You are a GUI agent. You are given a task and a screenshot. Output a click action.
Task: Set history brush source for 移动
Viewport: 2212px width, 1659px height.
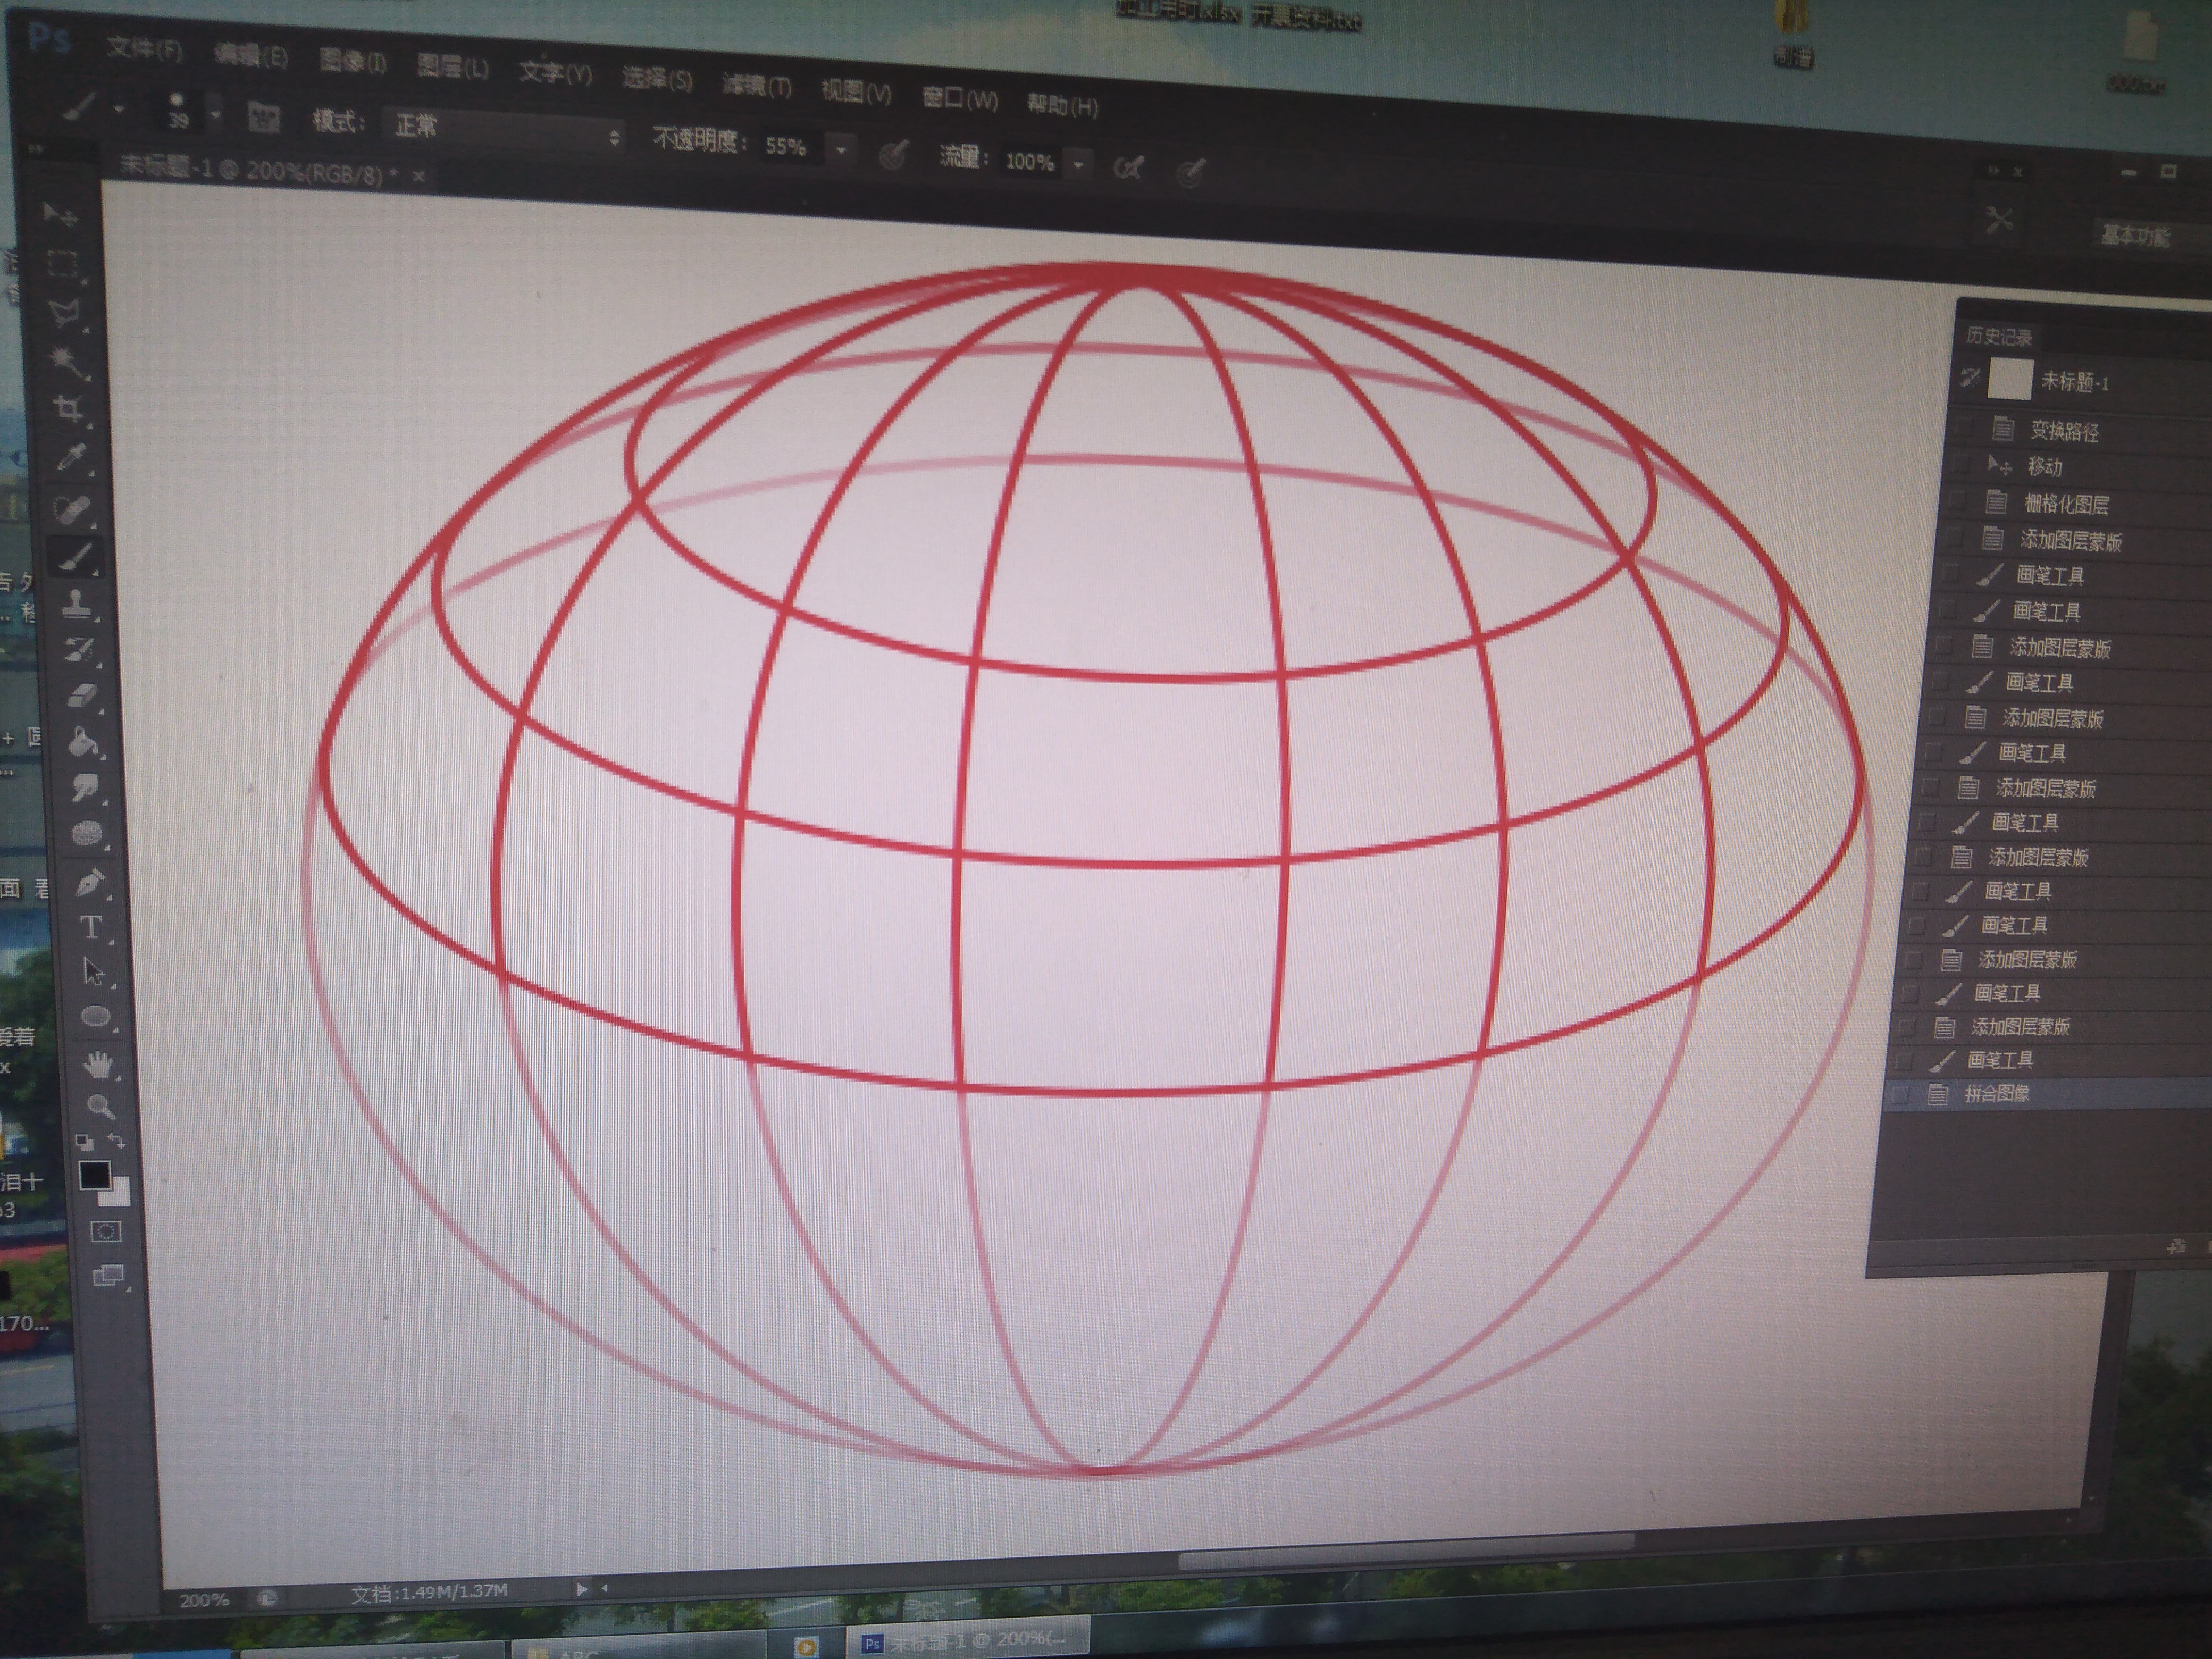point(1961,464)
